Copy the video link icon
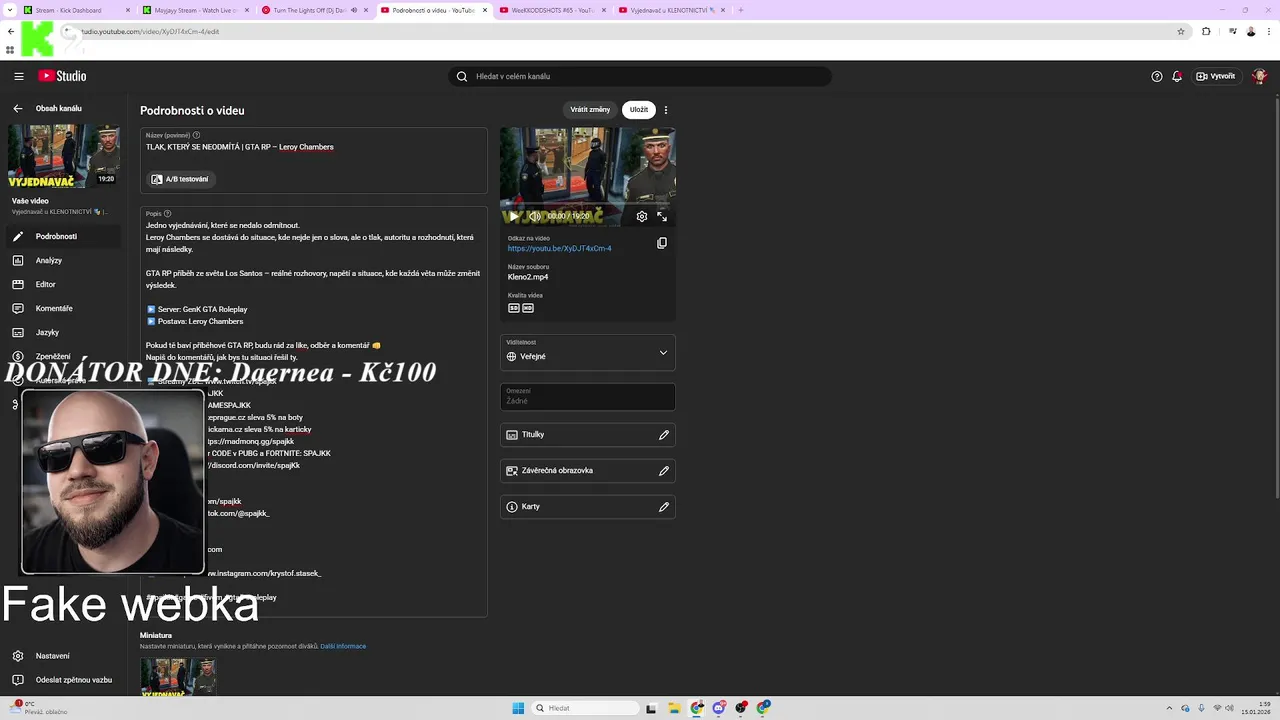This screenshot has height=720, width=1280. click(x=662, y=243)
